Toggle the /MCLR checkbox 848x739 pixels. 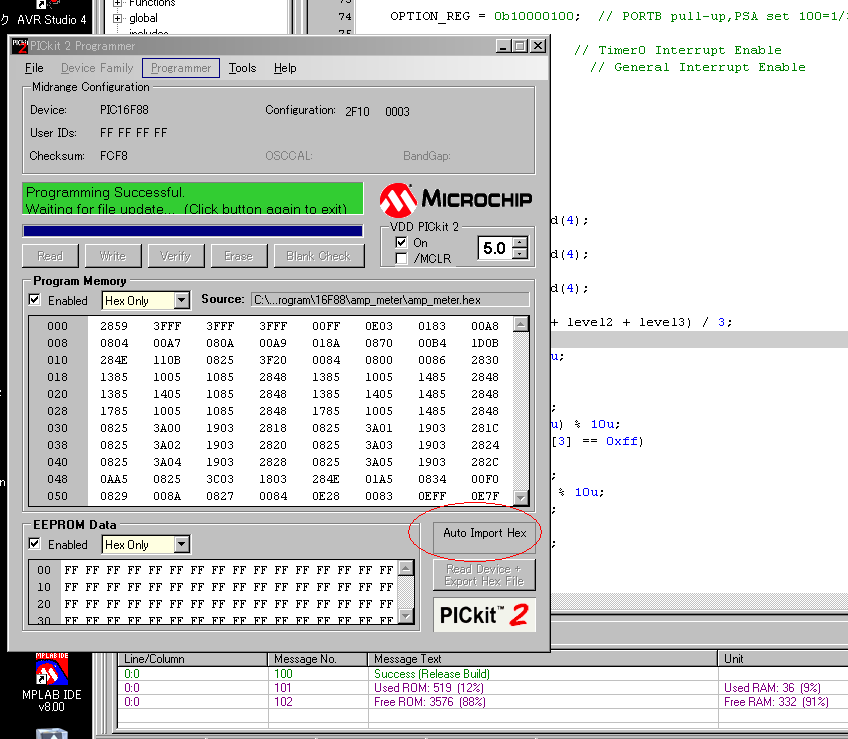click(x=401, y=259)
